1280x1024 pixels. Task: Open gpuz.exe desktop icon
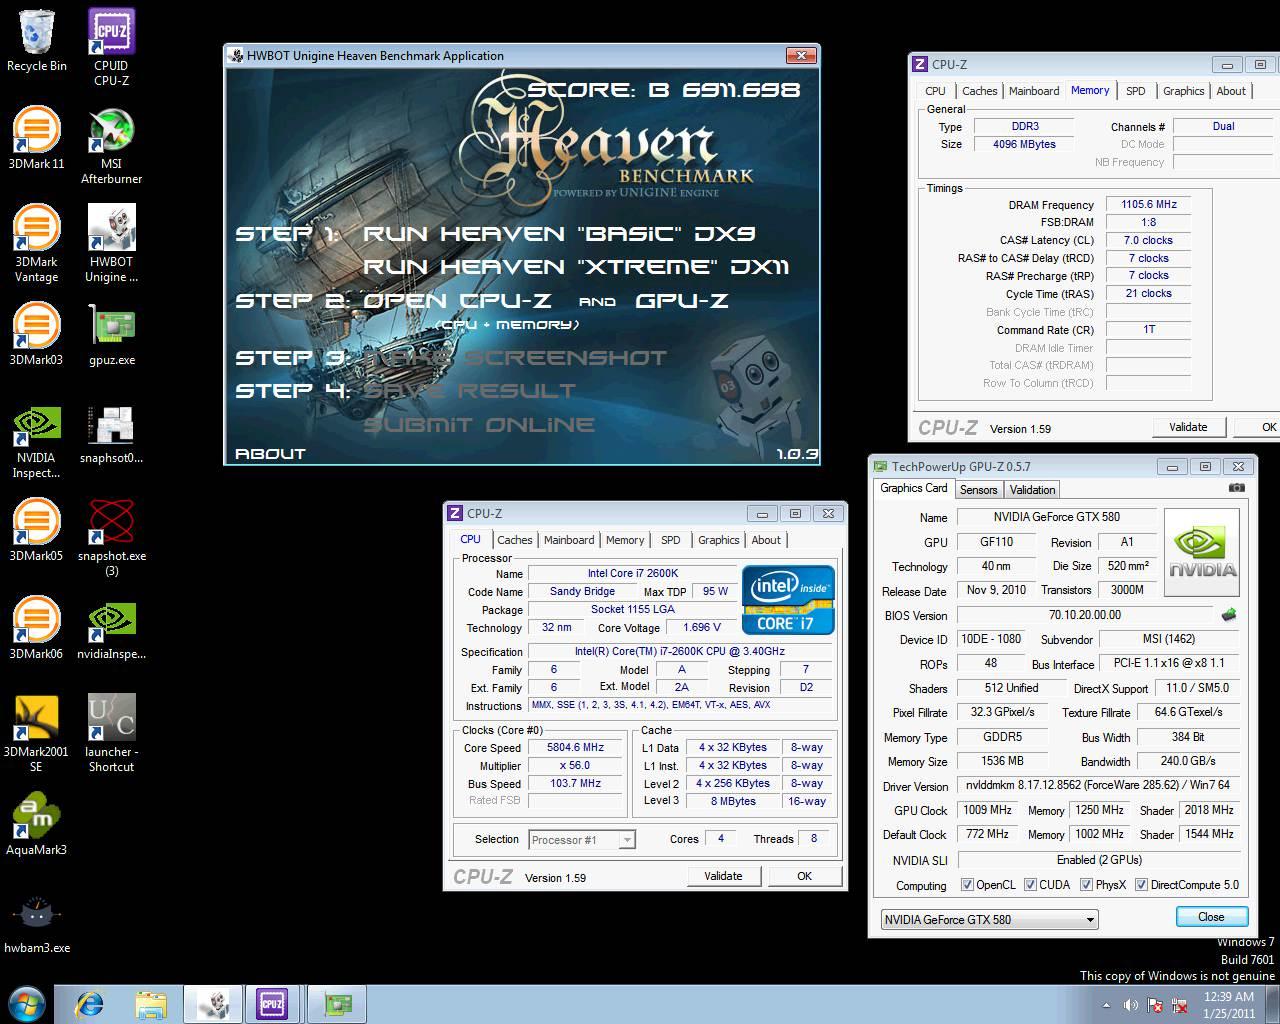pyautogui.click(x=111, y=334)
